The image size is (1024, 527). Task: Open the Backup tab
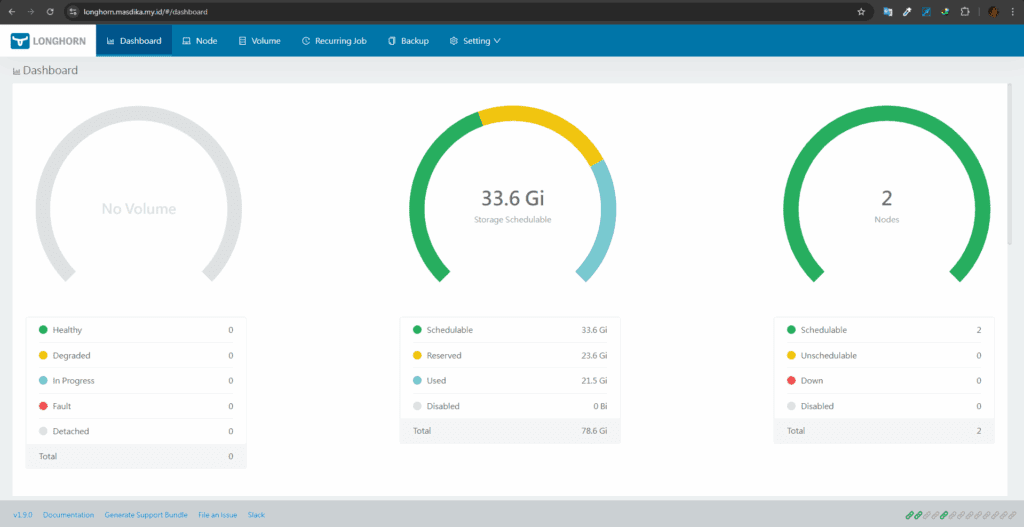click(408, 40)
